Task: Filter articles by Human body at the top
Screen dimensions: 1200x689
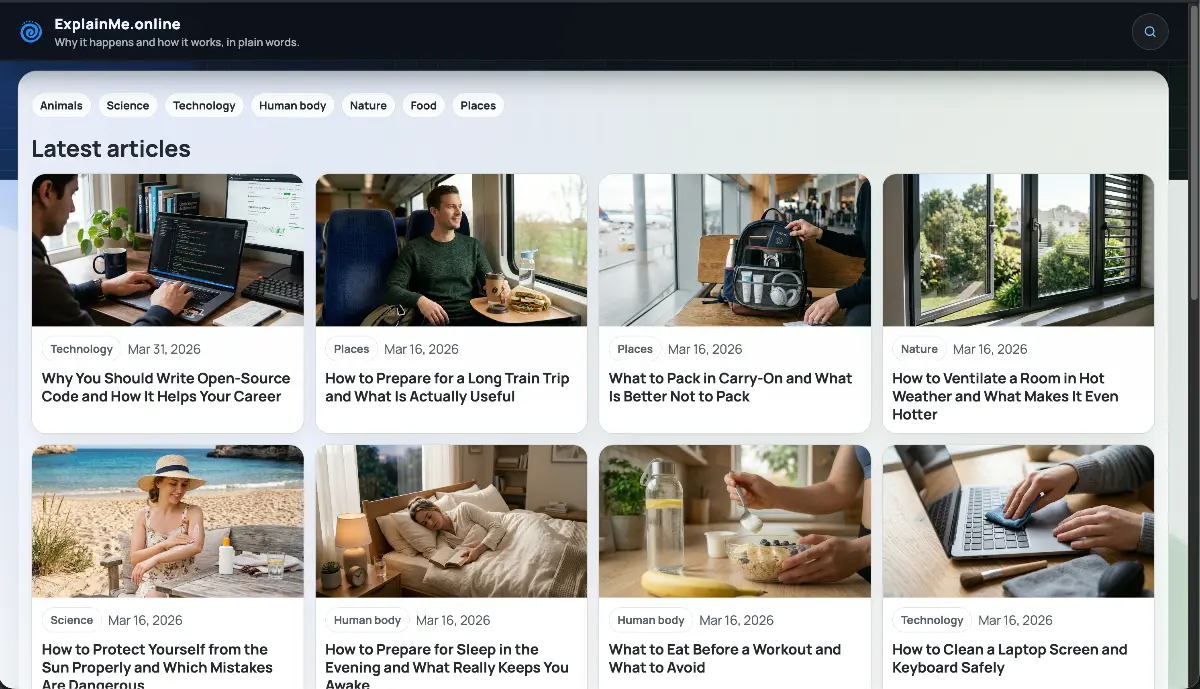Action: tap(292, 106)
